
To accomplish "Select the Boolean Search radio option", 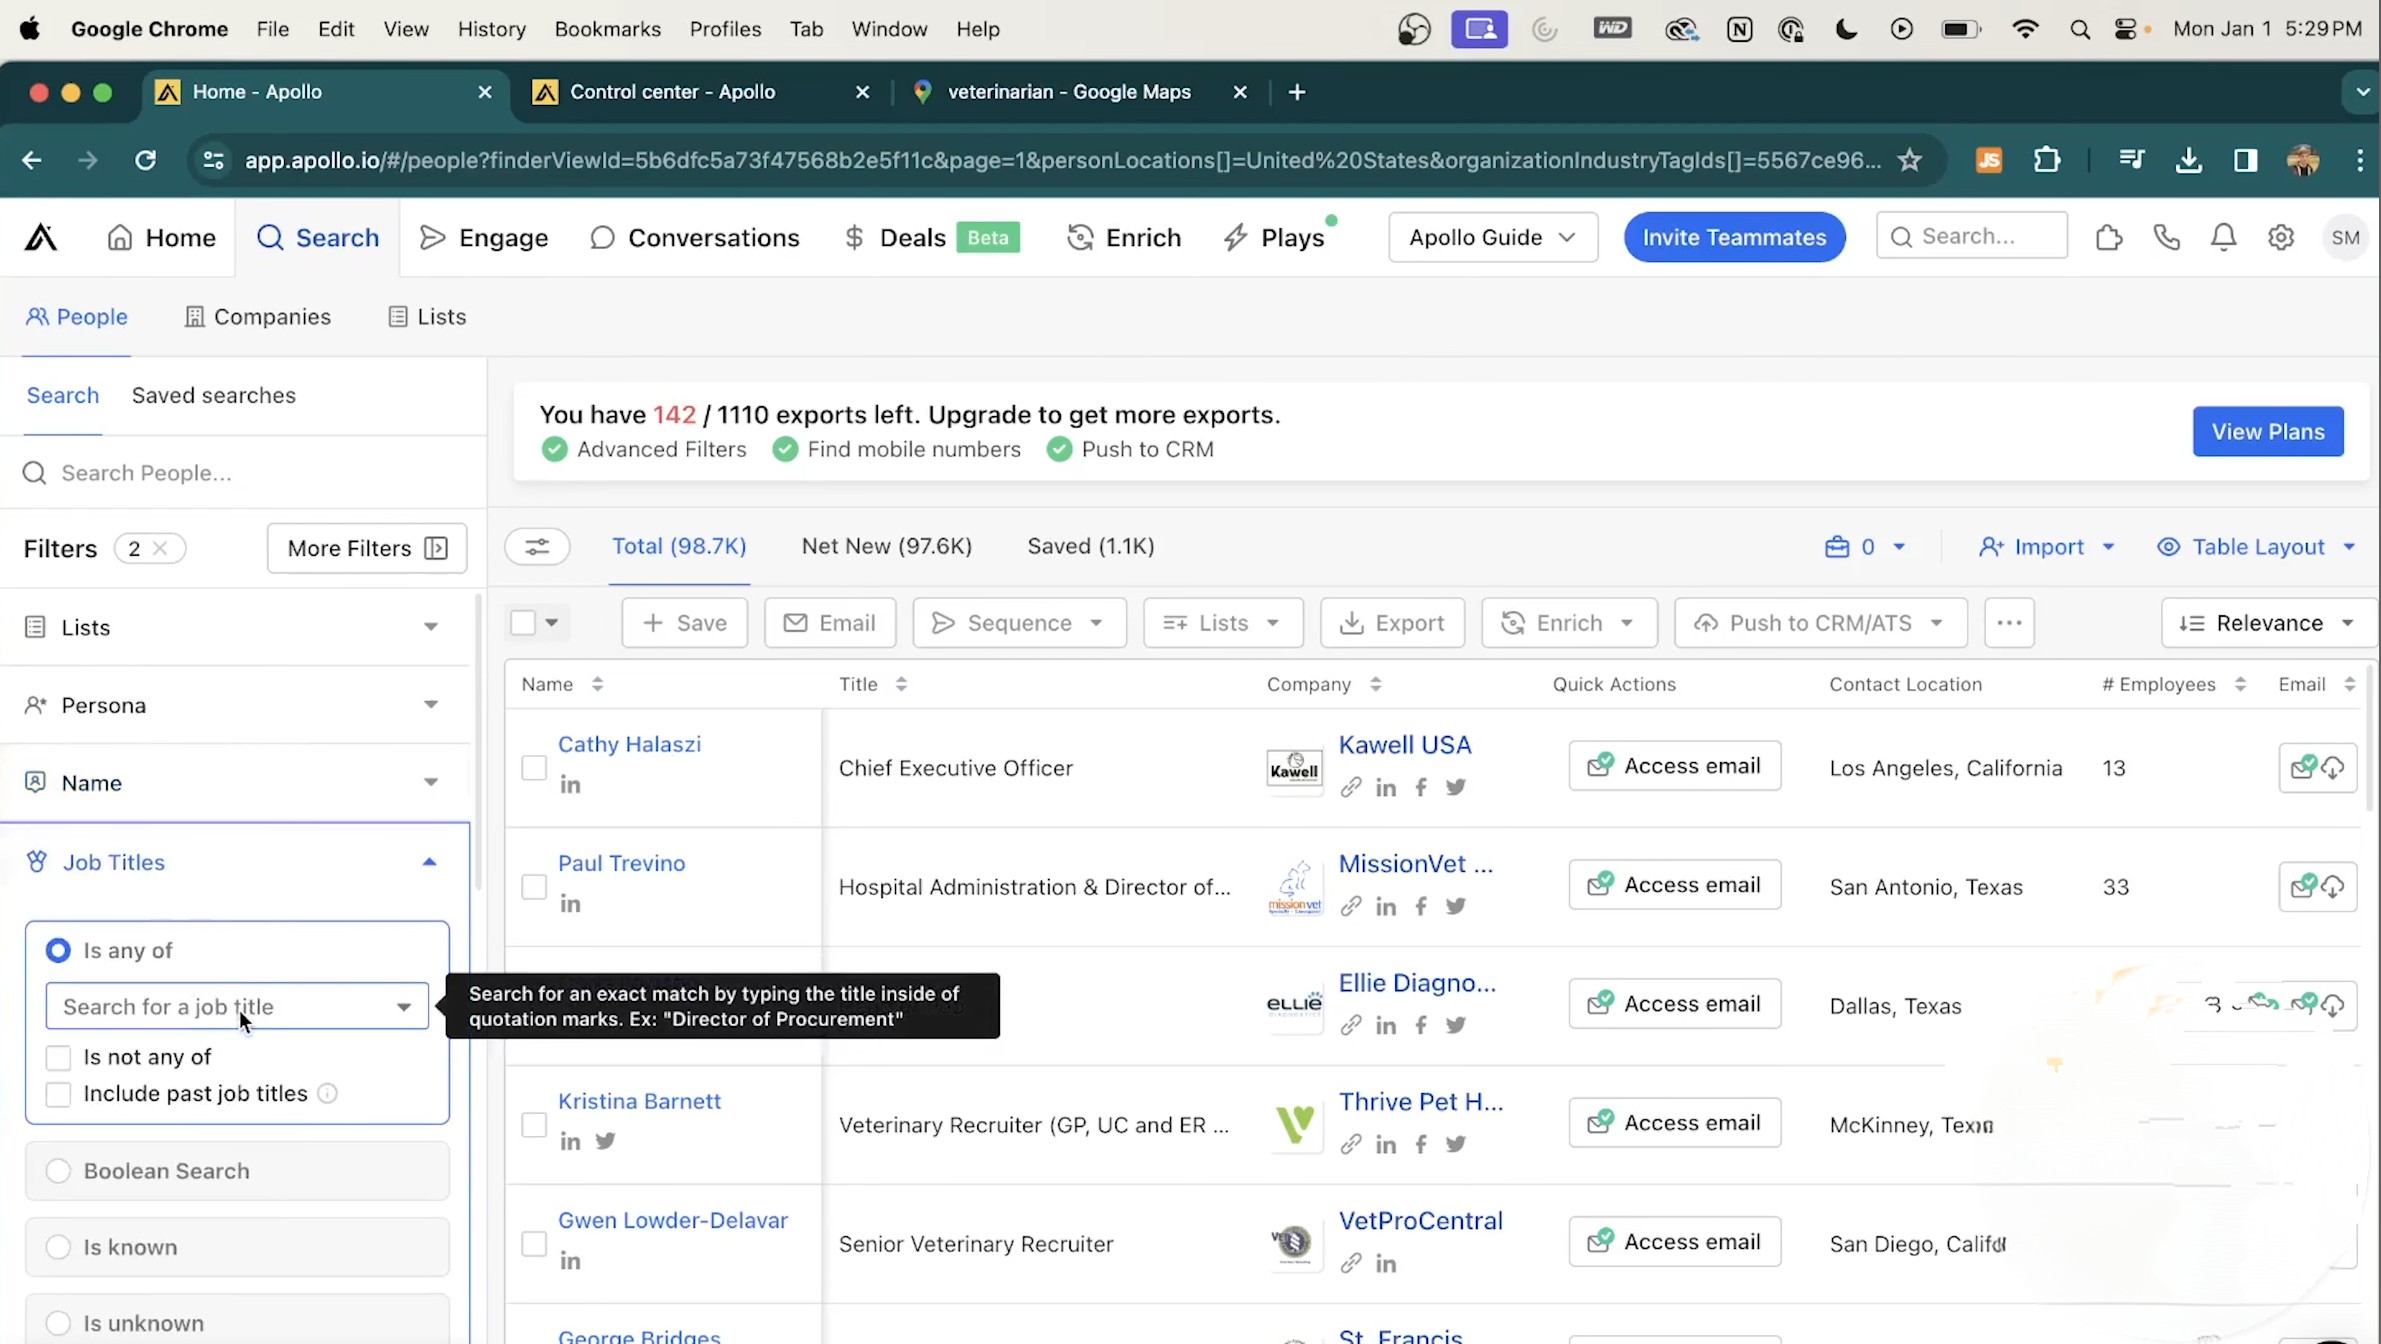I will pyautogui.click(x=58, y=1171).
